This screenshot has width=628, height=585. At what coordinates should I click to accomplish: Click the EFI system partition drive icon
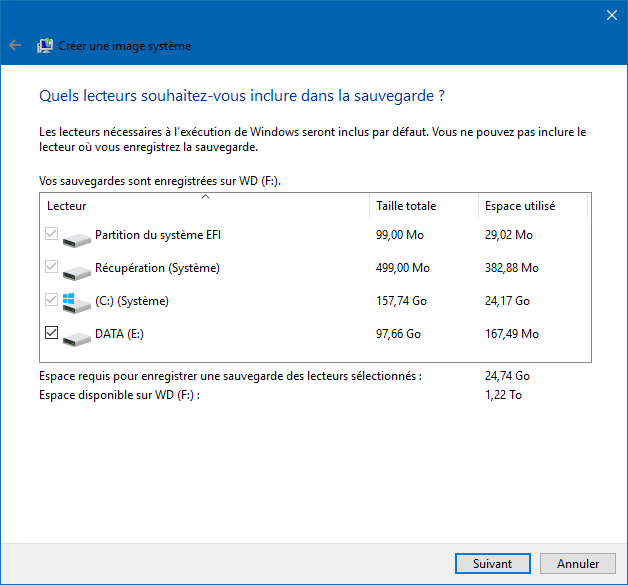pyautogui.click(x=77, y=239)
